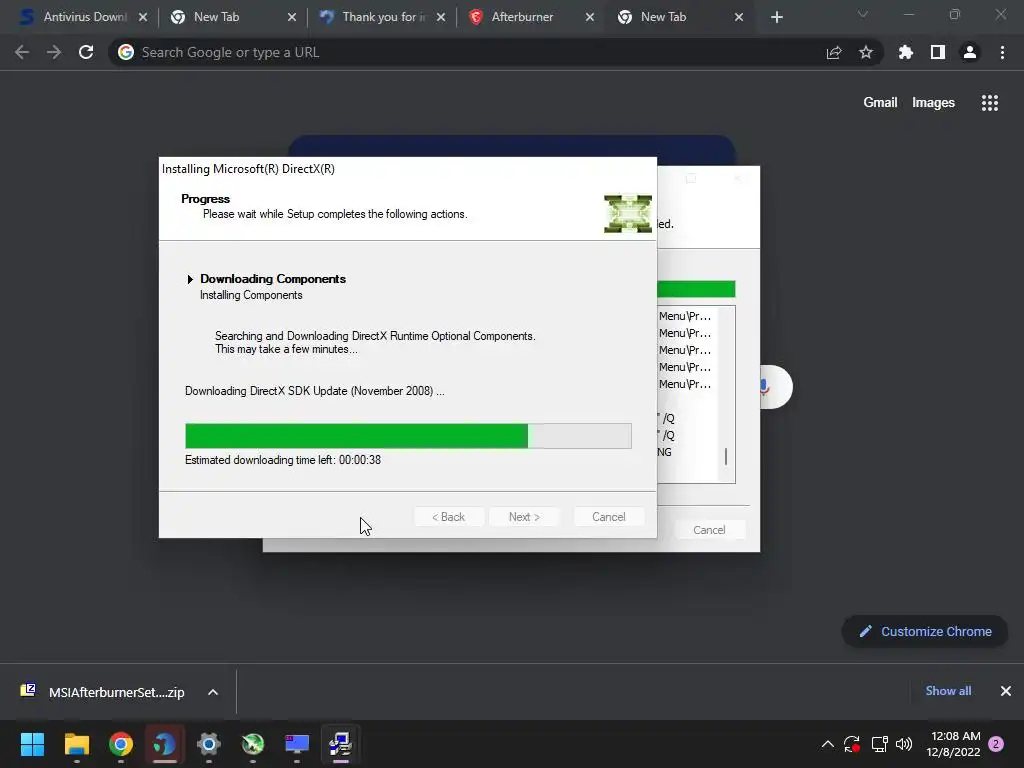Screen dimensions: 1024x768
Task: Open the Google apps grid
Action: [989, 103]
